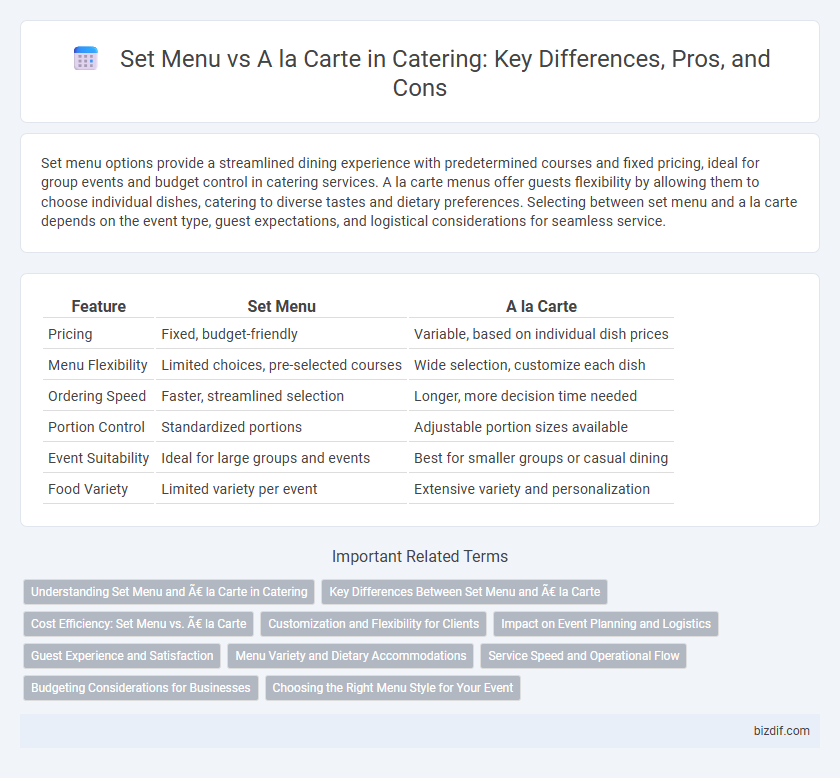Open 'Cost Efficiency: Set Menu vs. À la Carte'
Viewport: 840px width, 778px height.
tap(138, 624)
